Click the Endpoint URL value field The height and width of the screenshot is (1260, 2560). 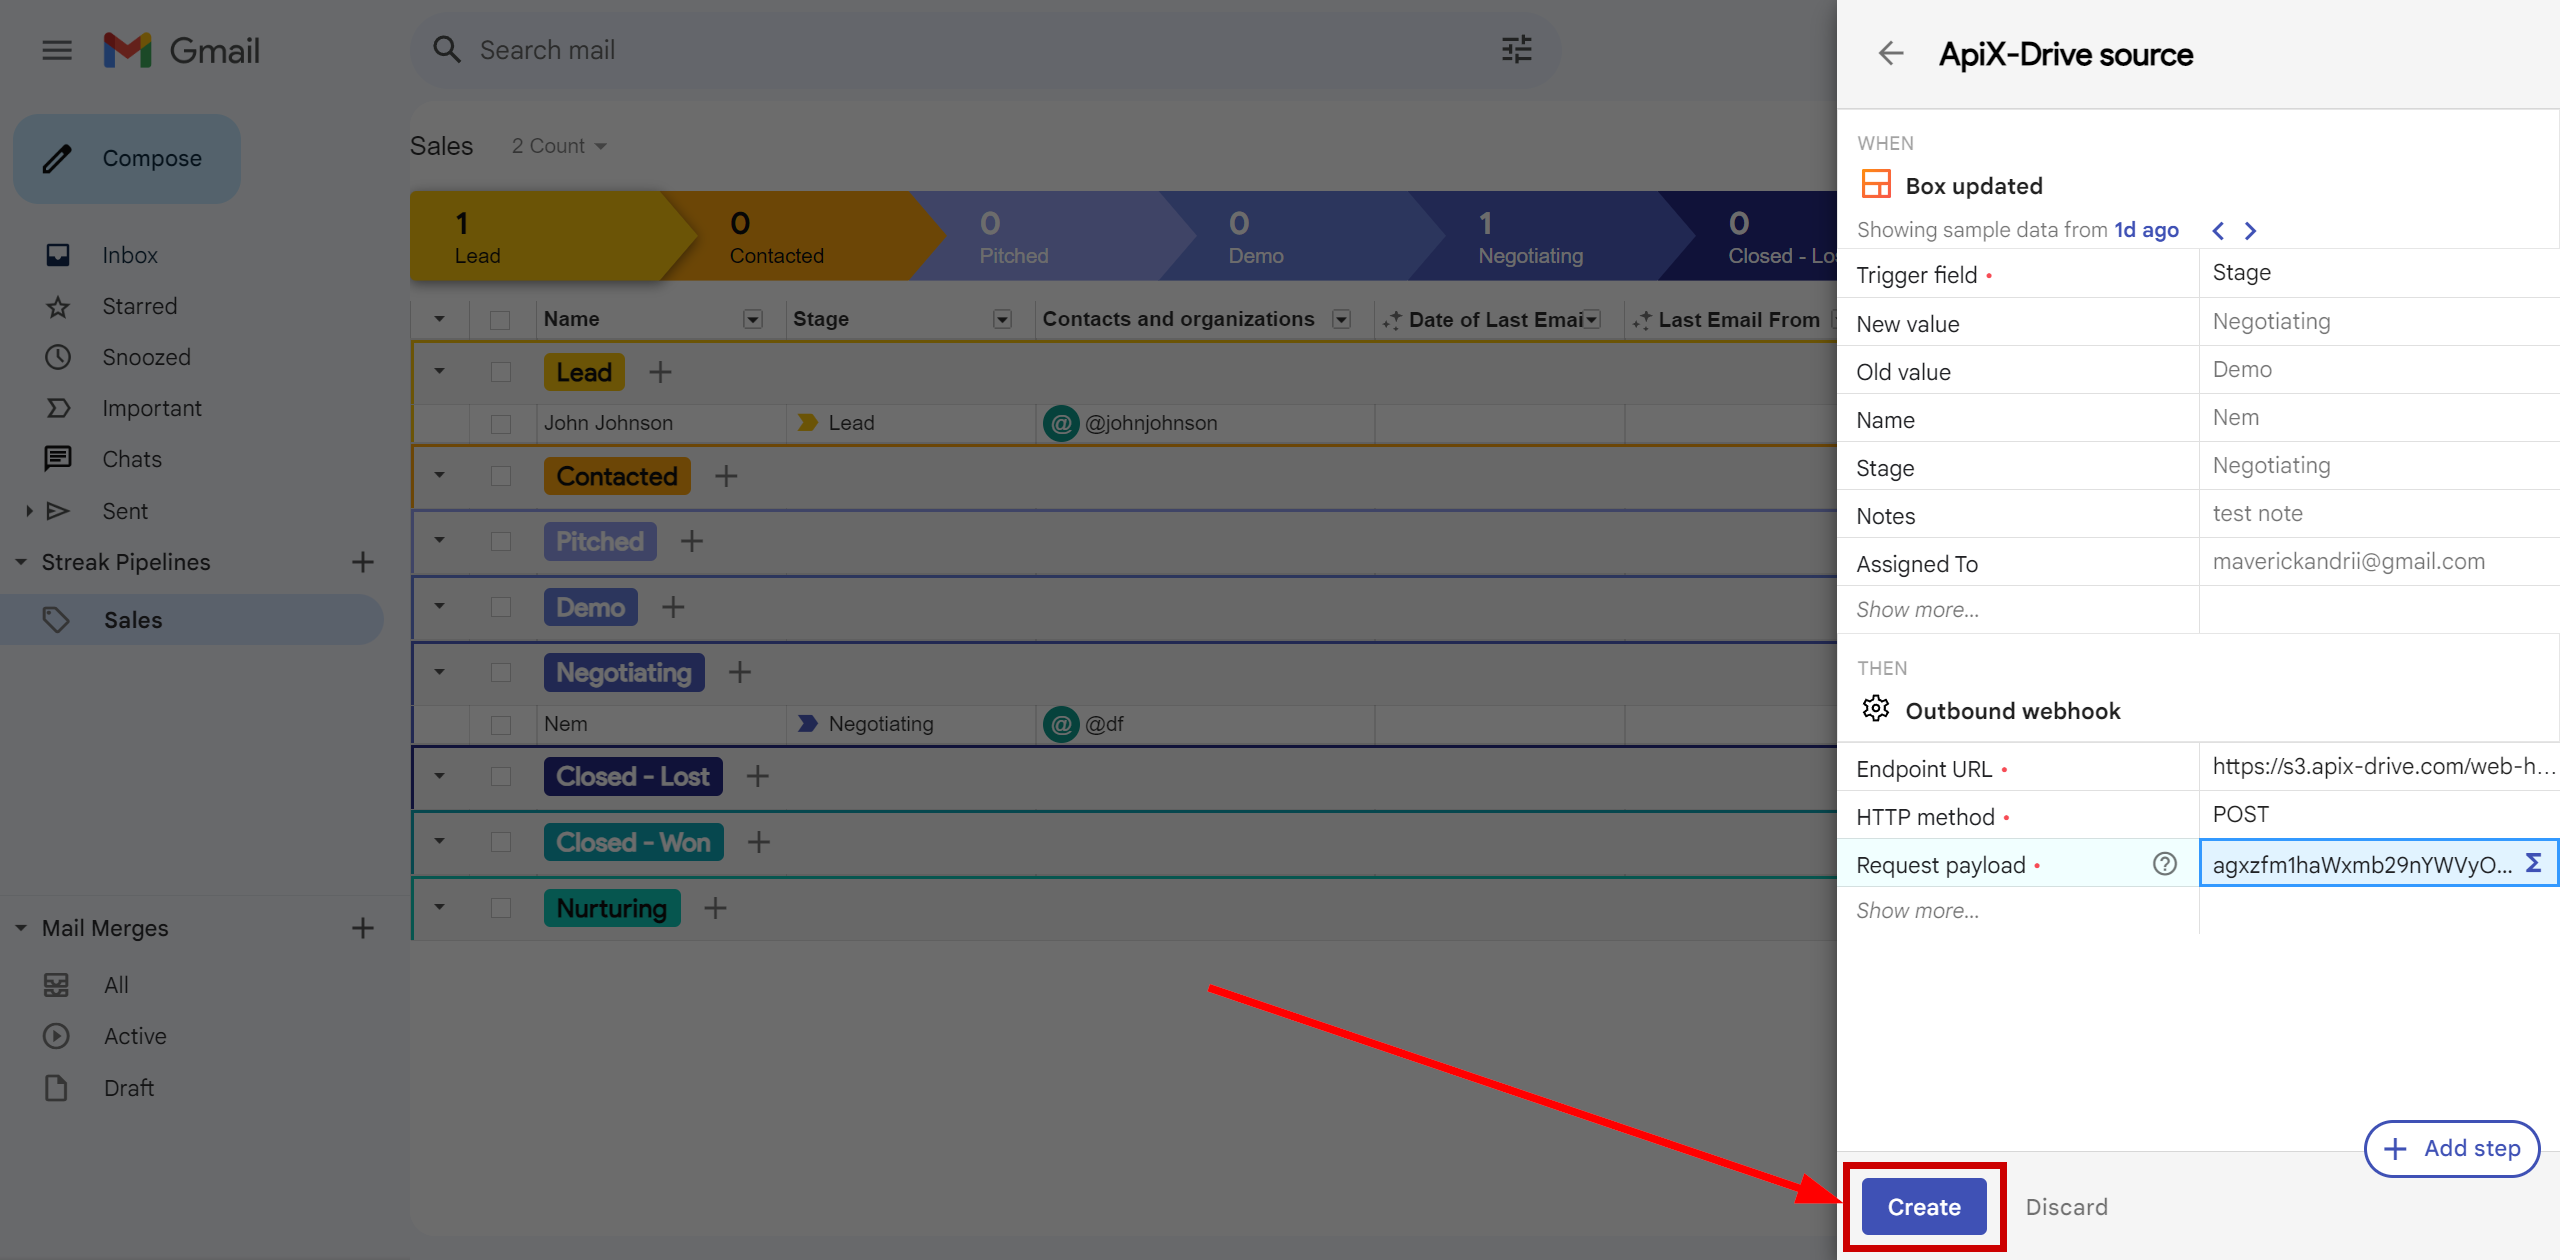[2378, 767]
